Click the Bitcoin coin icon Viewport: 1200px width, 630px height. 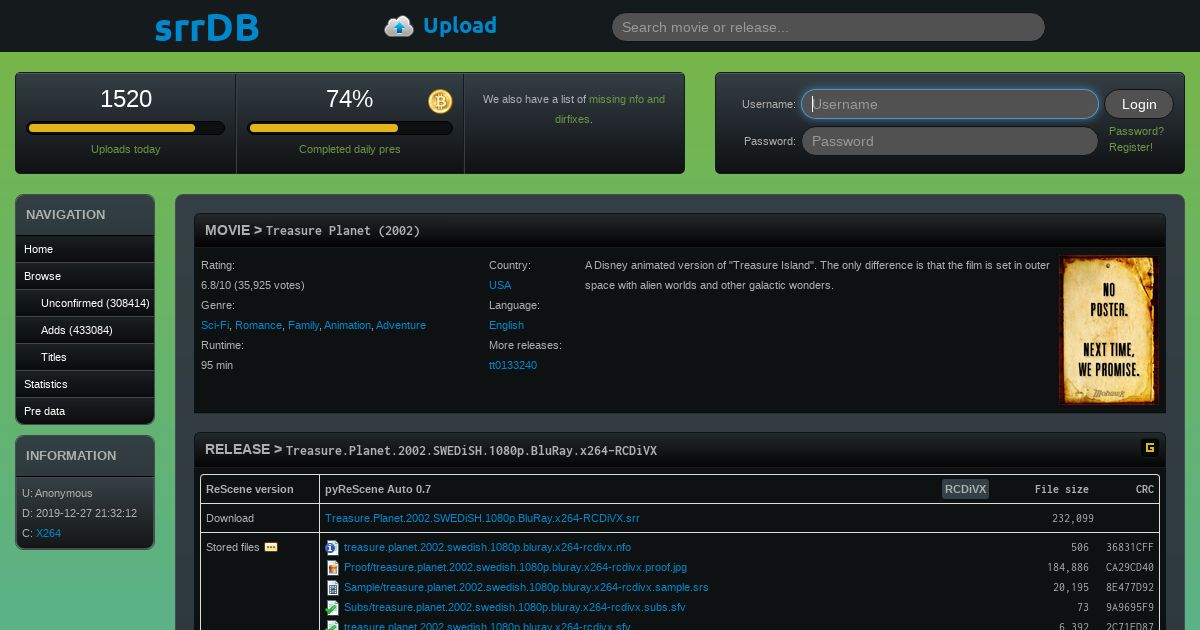[x=440, y=101]
